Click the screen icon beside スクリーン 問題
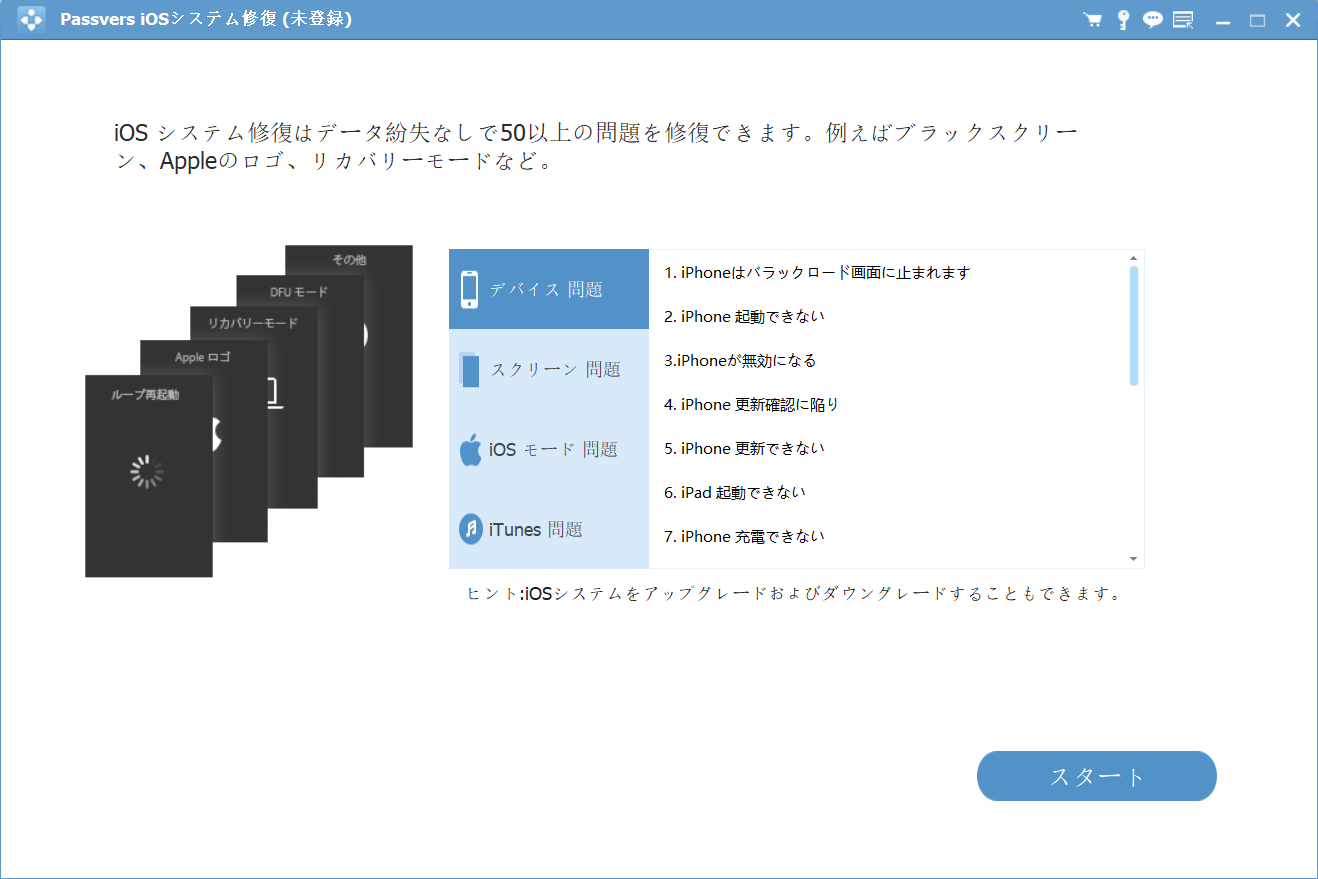The image size is (1318, 879). [469, 369]
